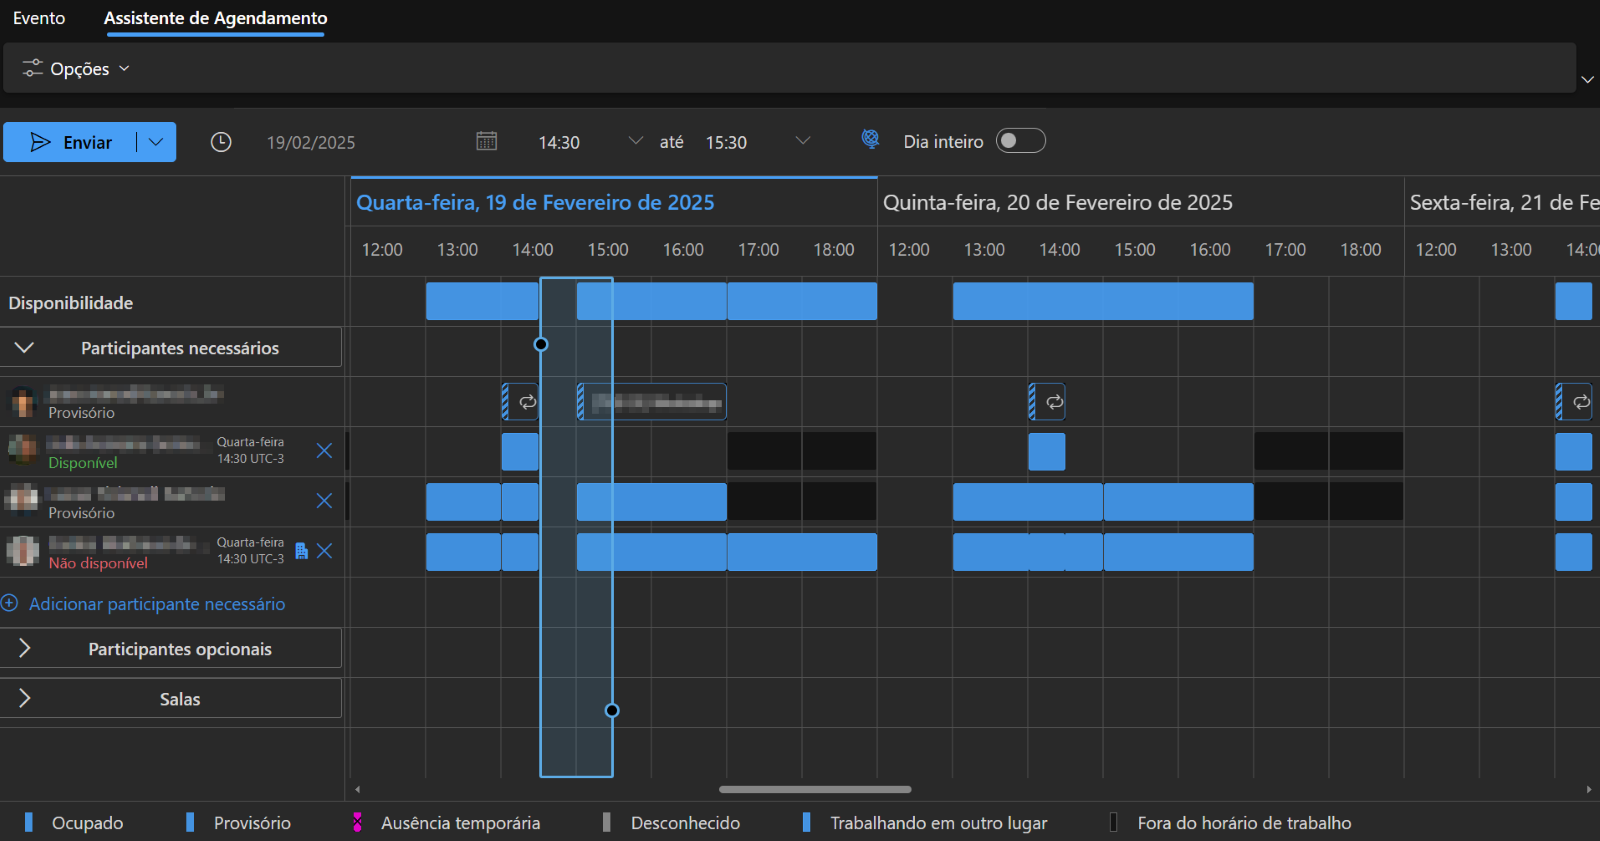Select the avatar of the Disponível participant
Image resolution: width=1600 pixels, height=841 pixels.
coord(23,449)
